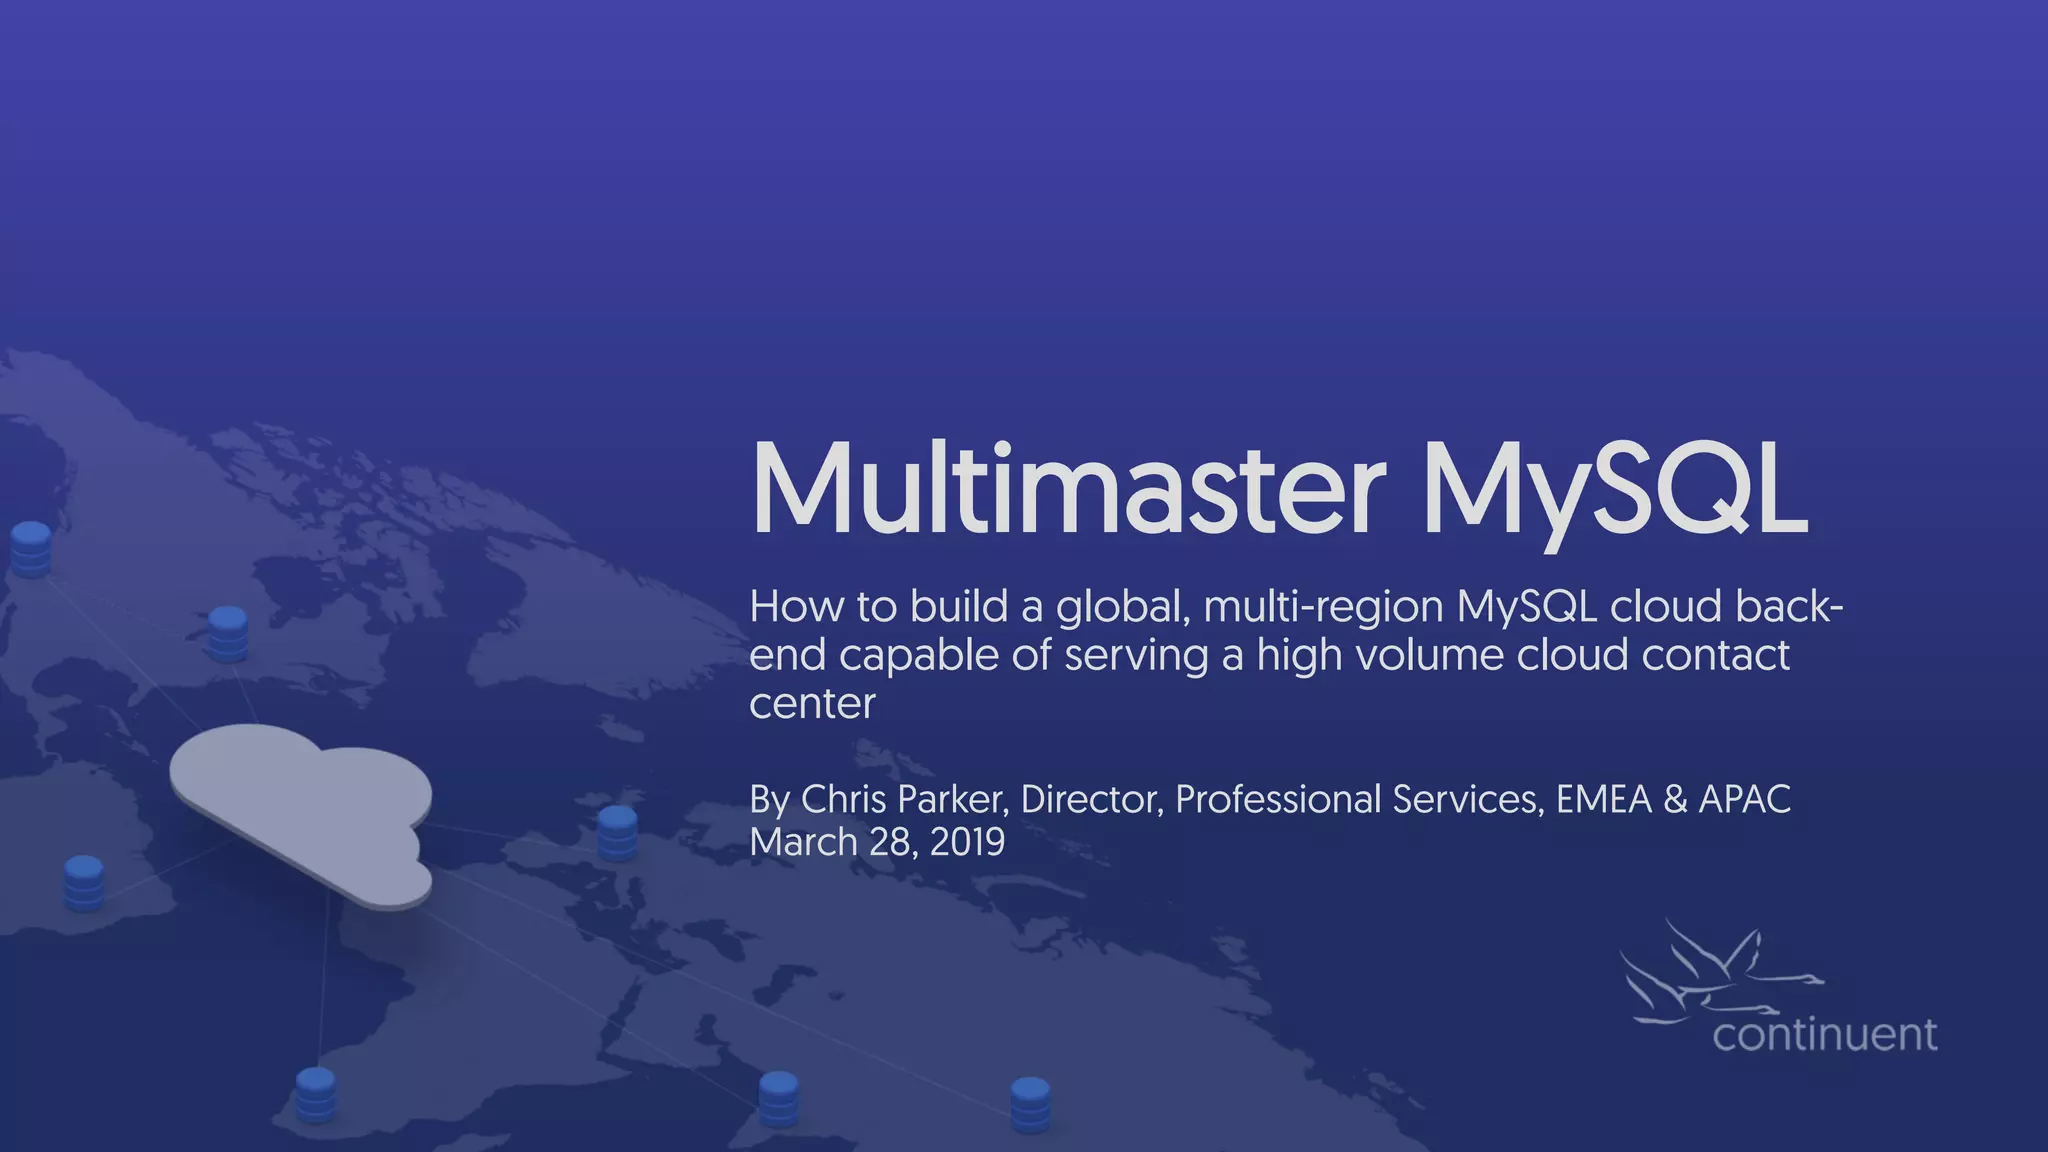Click the author name 'Chris Parker'
Image resolution: width=2048 pixels, height=1152 pixels.
pyautogui.click(x=902, y=799)
